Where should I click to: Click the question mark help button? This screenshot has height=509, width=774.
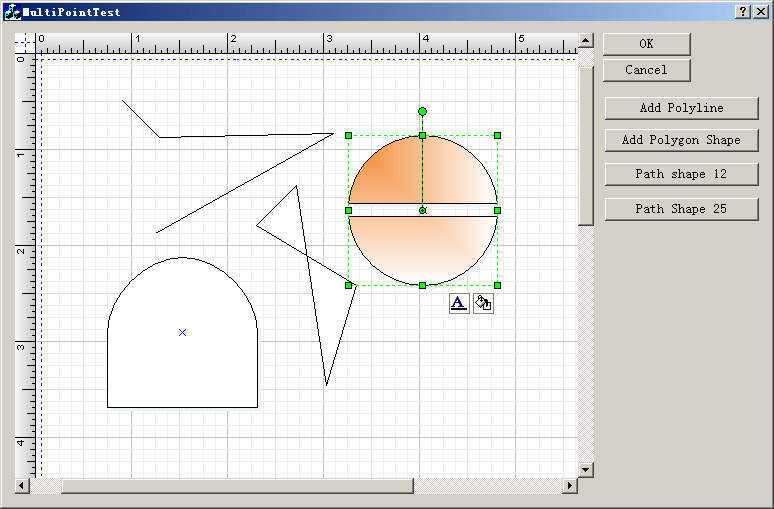(744, 11)
